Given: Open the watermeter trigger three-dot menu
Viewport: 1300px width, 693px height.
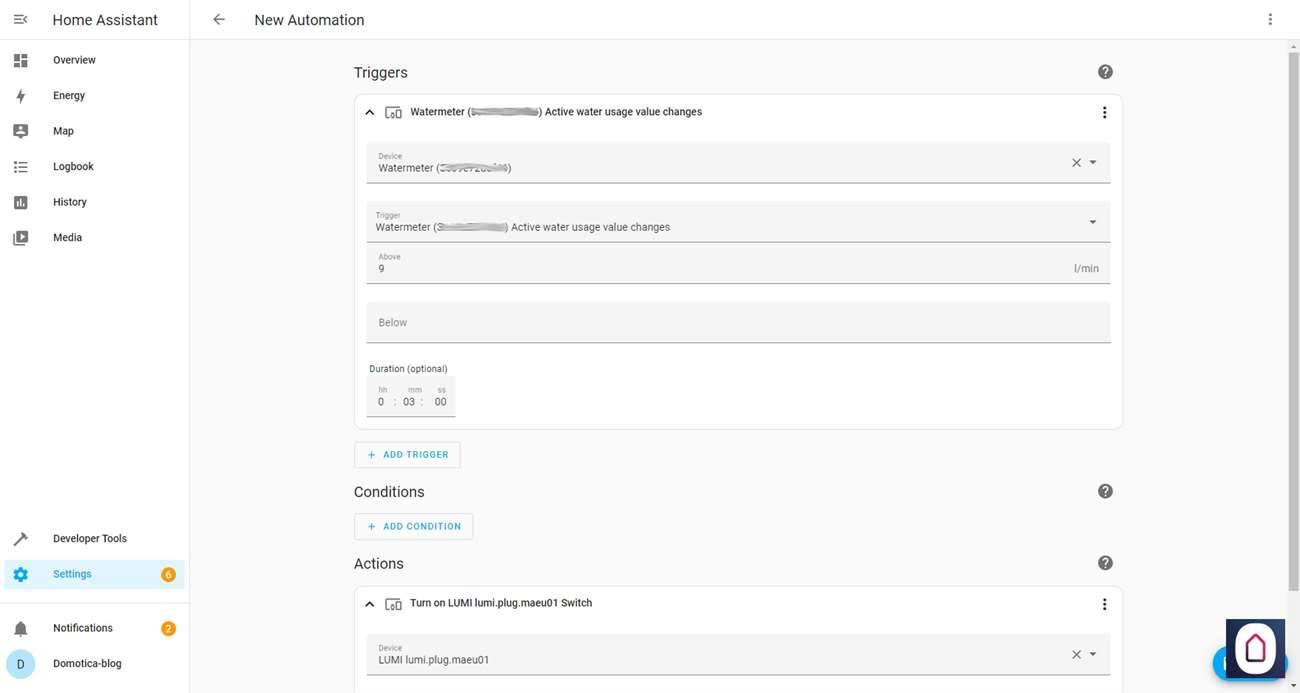Looking at the screenshot, I should pos(1104,113).
